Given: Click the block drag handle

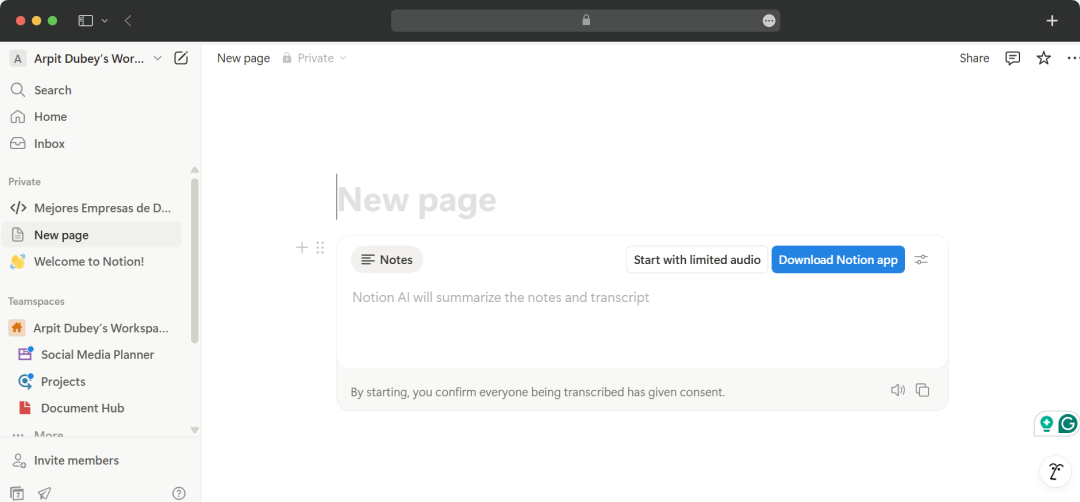Looking at the screenshot, I should (x=320, y=248).
